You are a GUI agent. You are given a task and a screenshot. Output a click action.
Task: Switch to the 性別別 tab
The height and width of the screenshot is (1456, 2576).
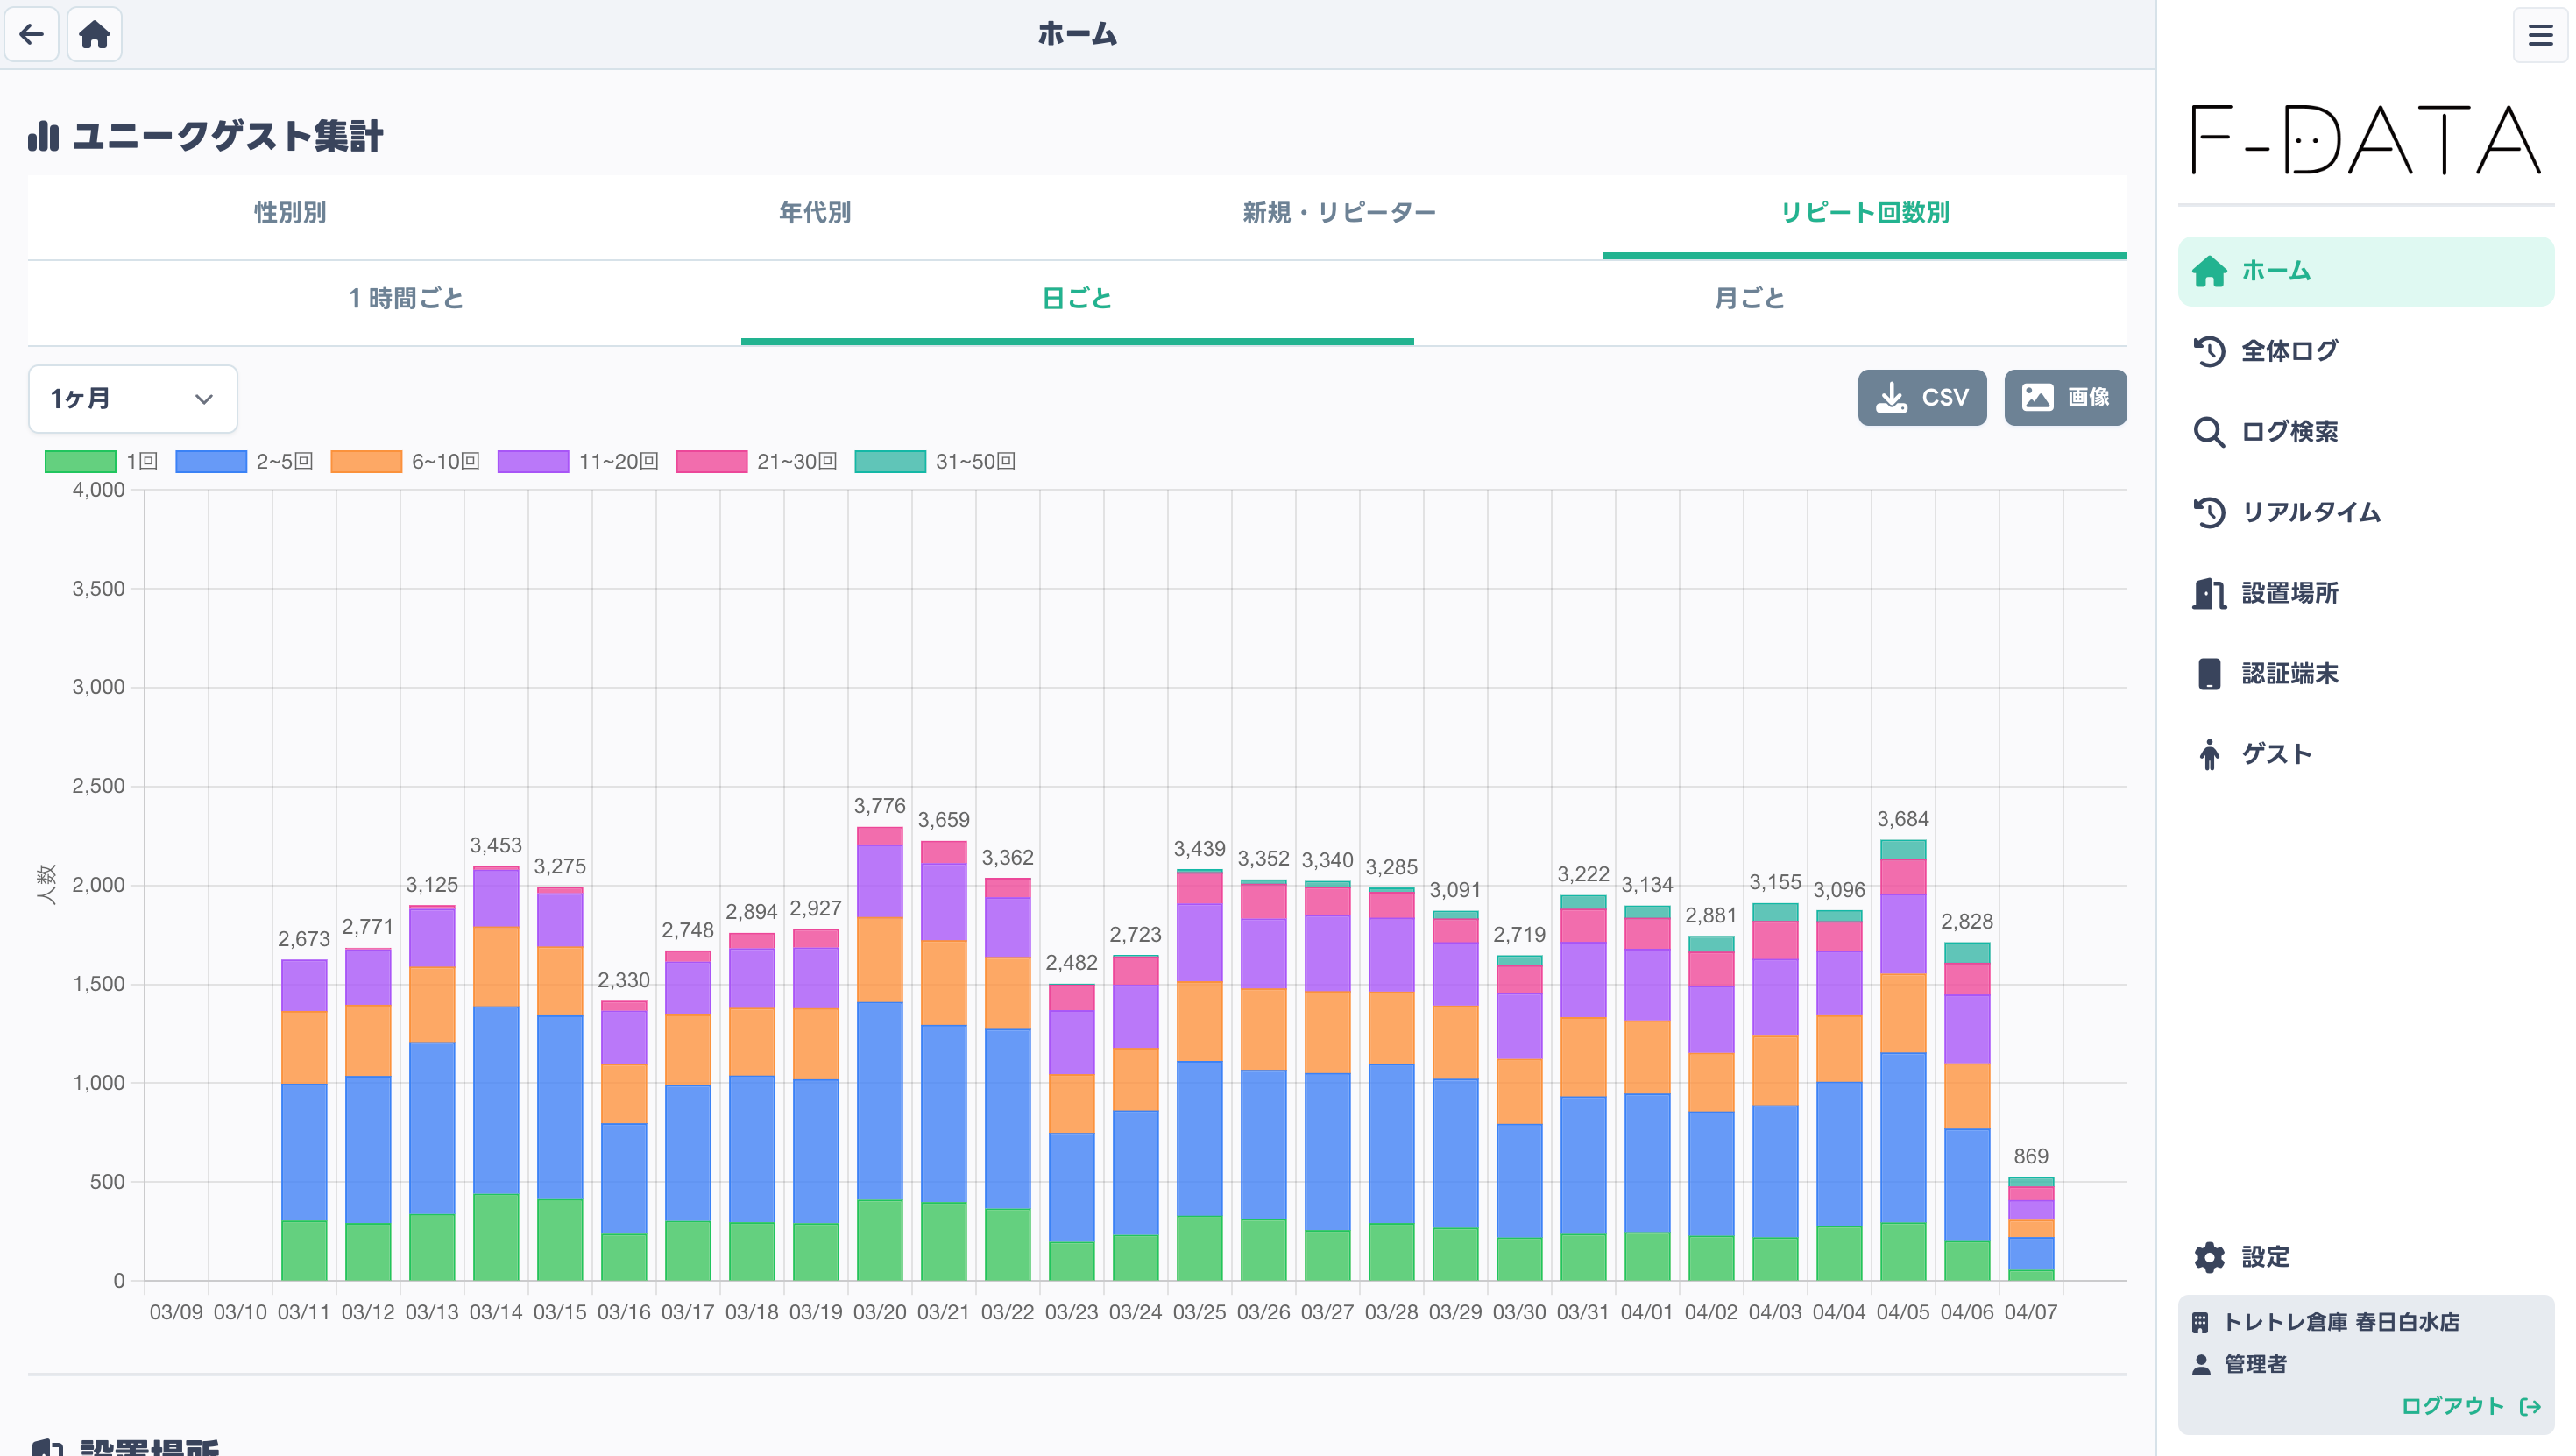[290, 213]
